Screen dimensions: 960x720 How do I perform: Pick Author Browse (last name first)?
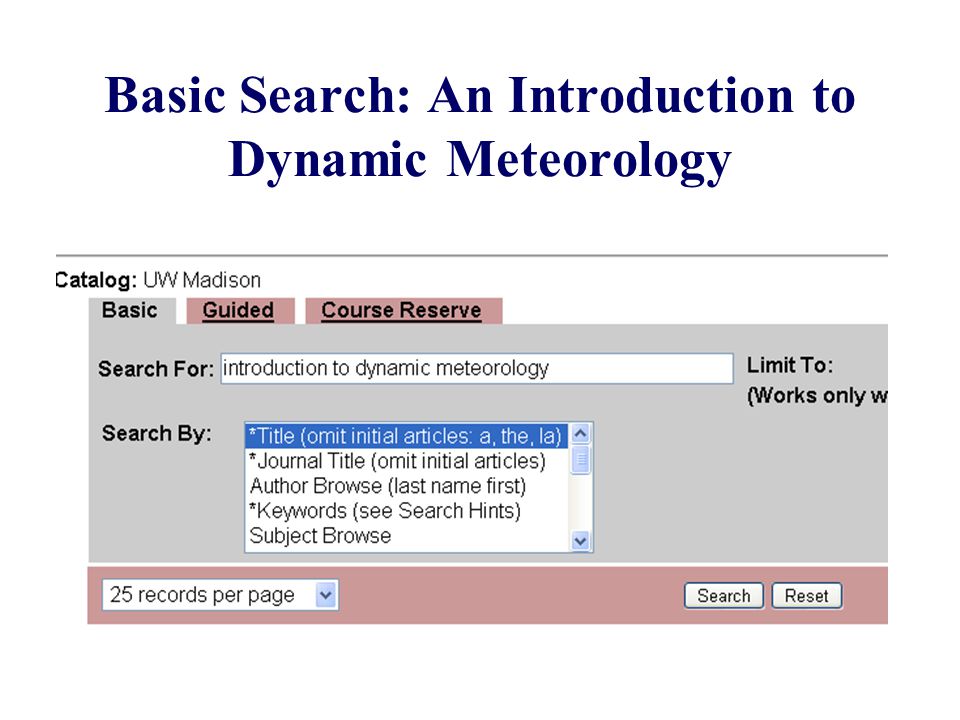(x=407, y=486)
